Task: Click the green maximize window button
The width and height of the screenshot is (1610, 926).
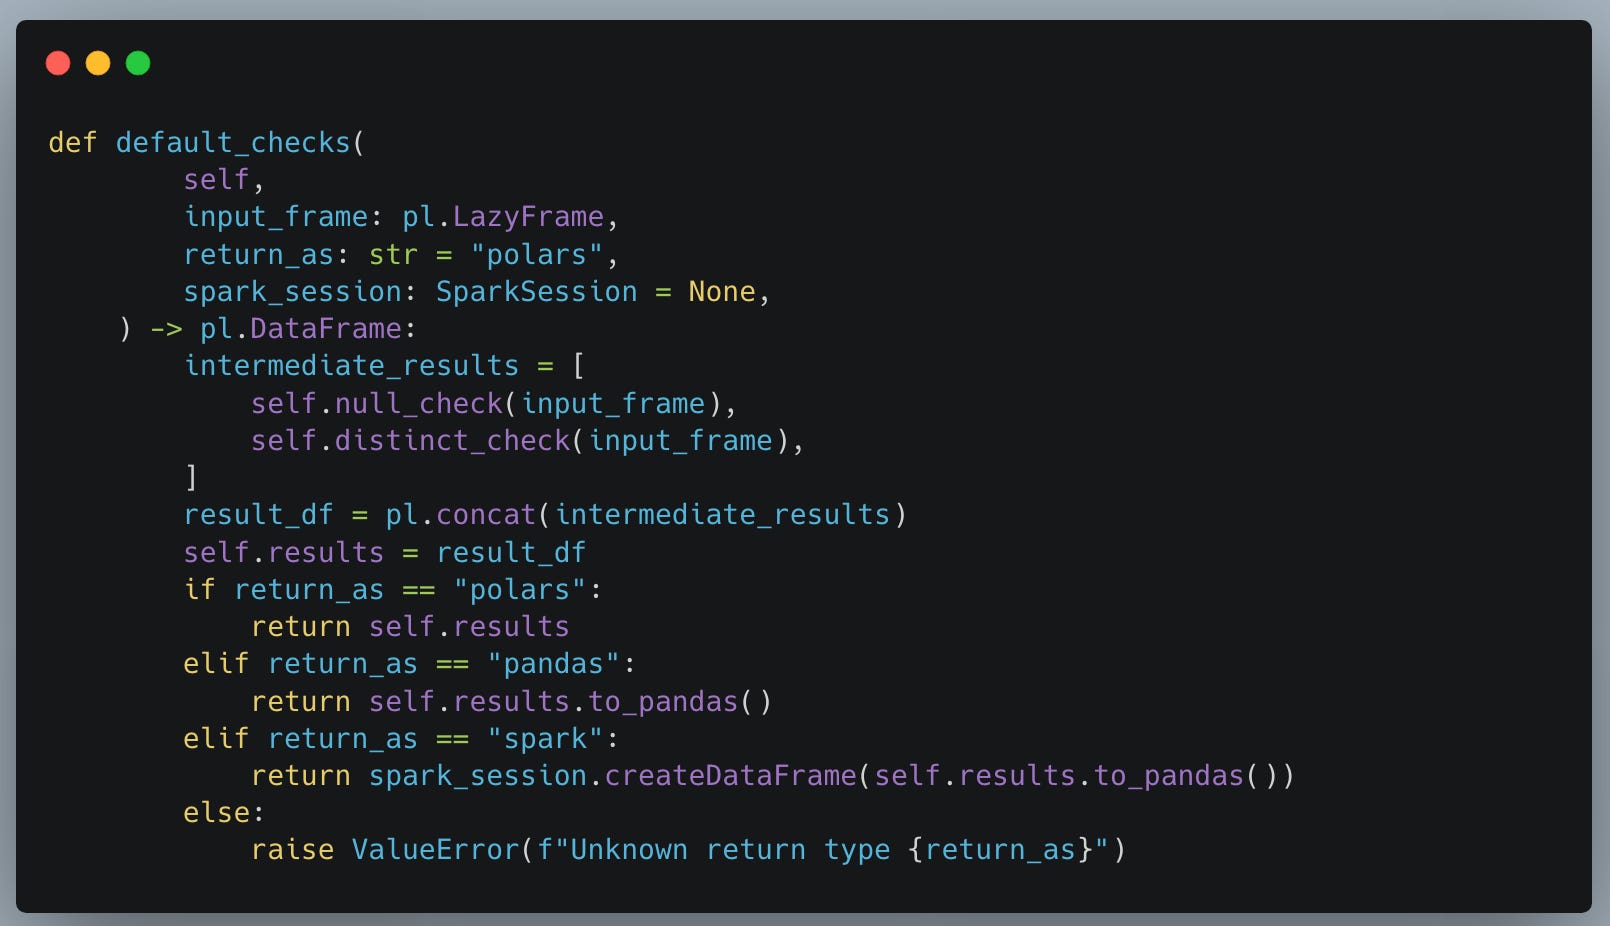Action: (138, 63)
